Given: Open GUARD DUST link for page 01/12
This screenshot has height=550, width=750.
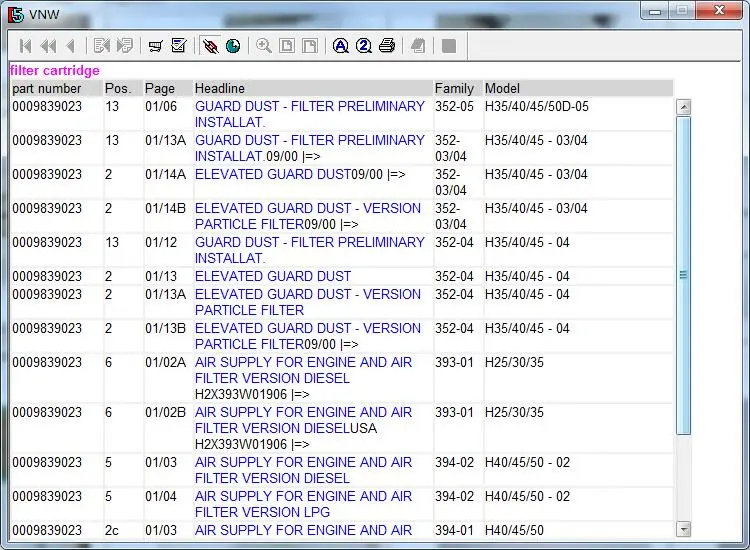Looking at the screenshot, I should click(x=309, y=250).
